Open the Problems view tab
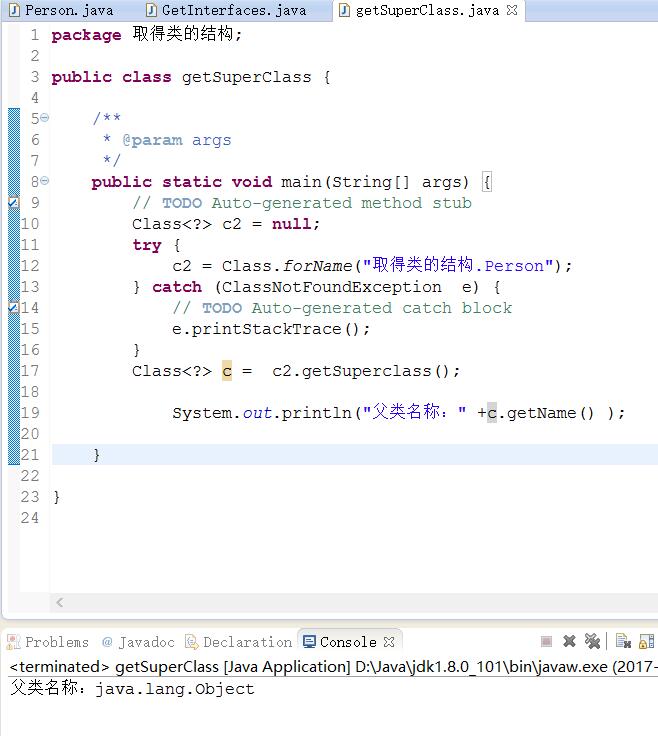This screenshot has width=658, height=736. click(x=49, y=642)
